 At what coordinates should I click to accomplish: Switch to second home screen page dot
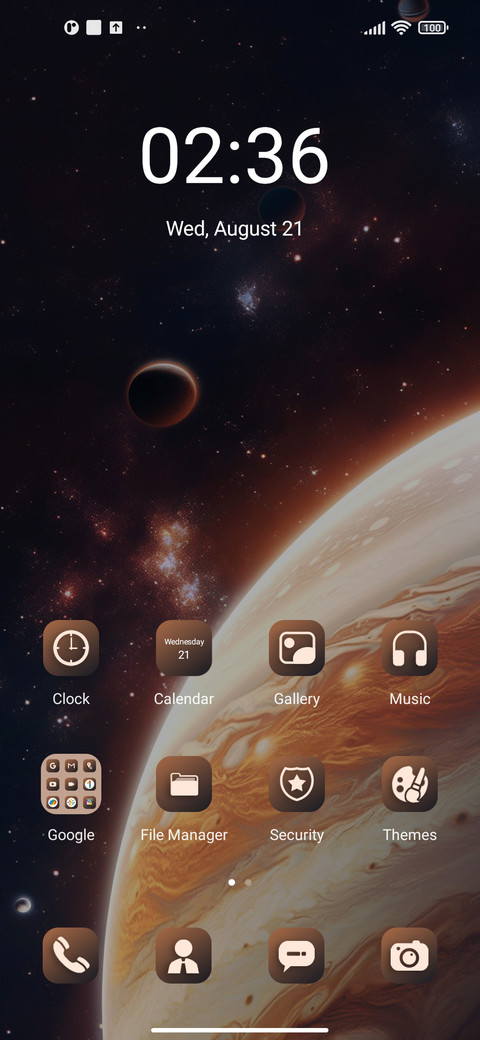coord(248,882)
